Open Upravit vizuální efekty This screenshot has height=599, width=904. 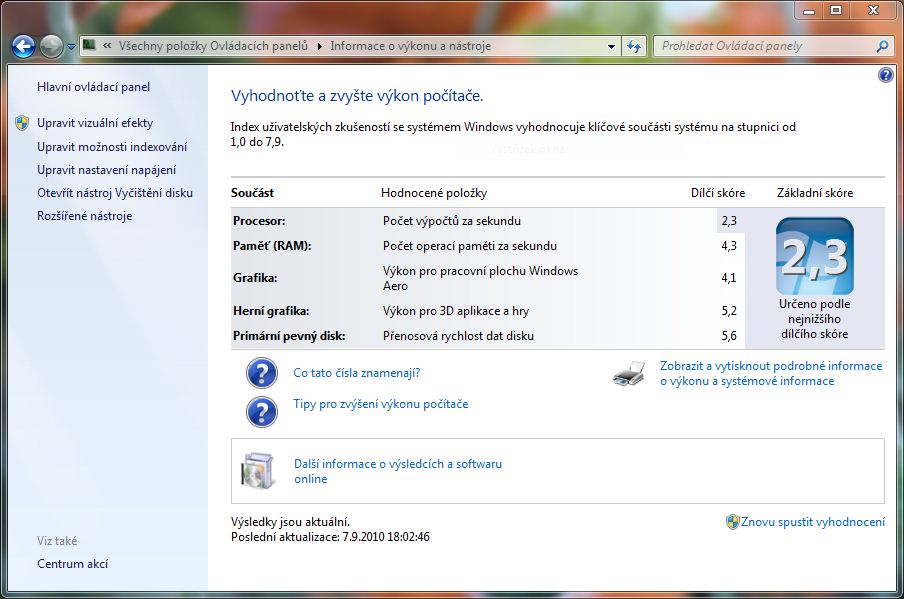(x=95, y=123)
